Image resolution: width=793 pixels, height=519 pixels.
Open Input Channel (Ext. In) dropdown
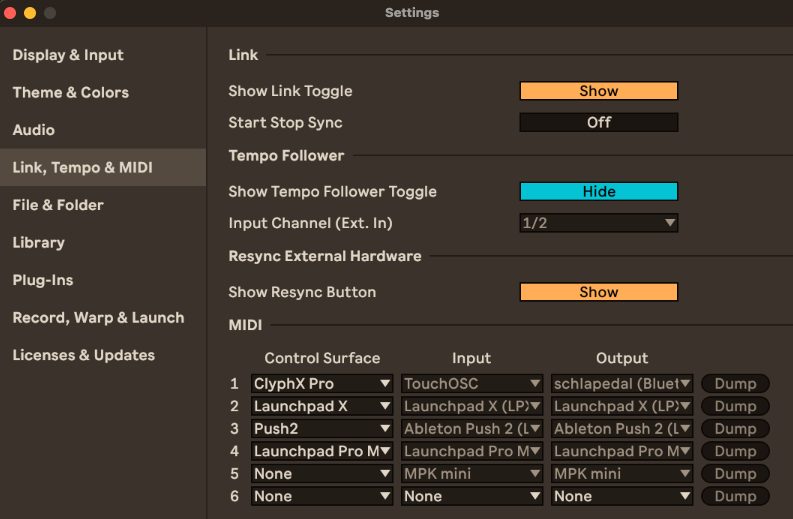pyautogui.click(x=598, y=223)
